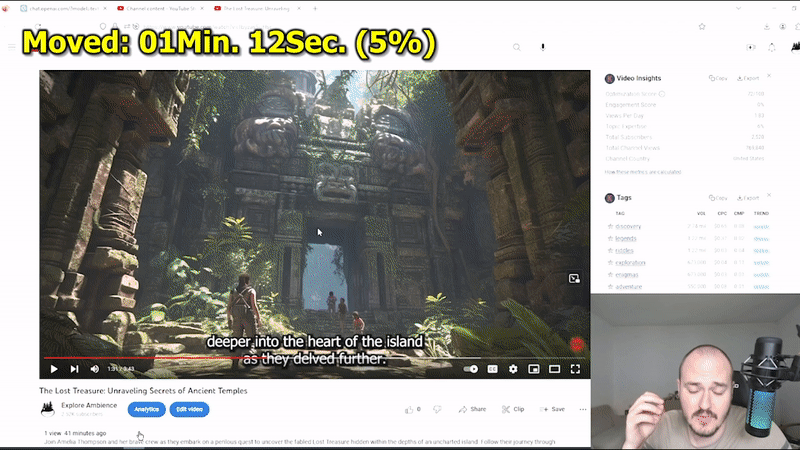Save the video to a playlist

point(552,409)
